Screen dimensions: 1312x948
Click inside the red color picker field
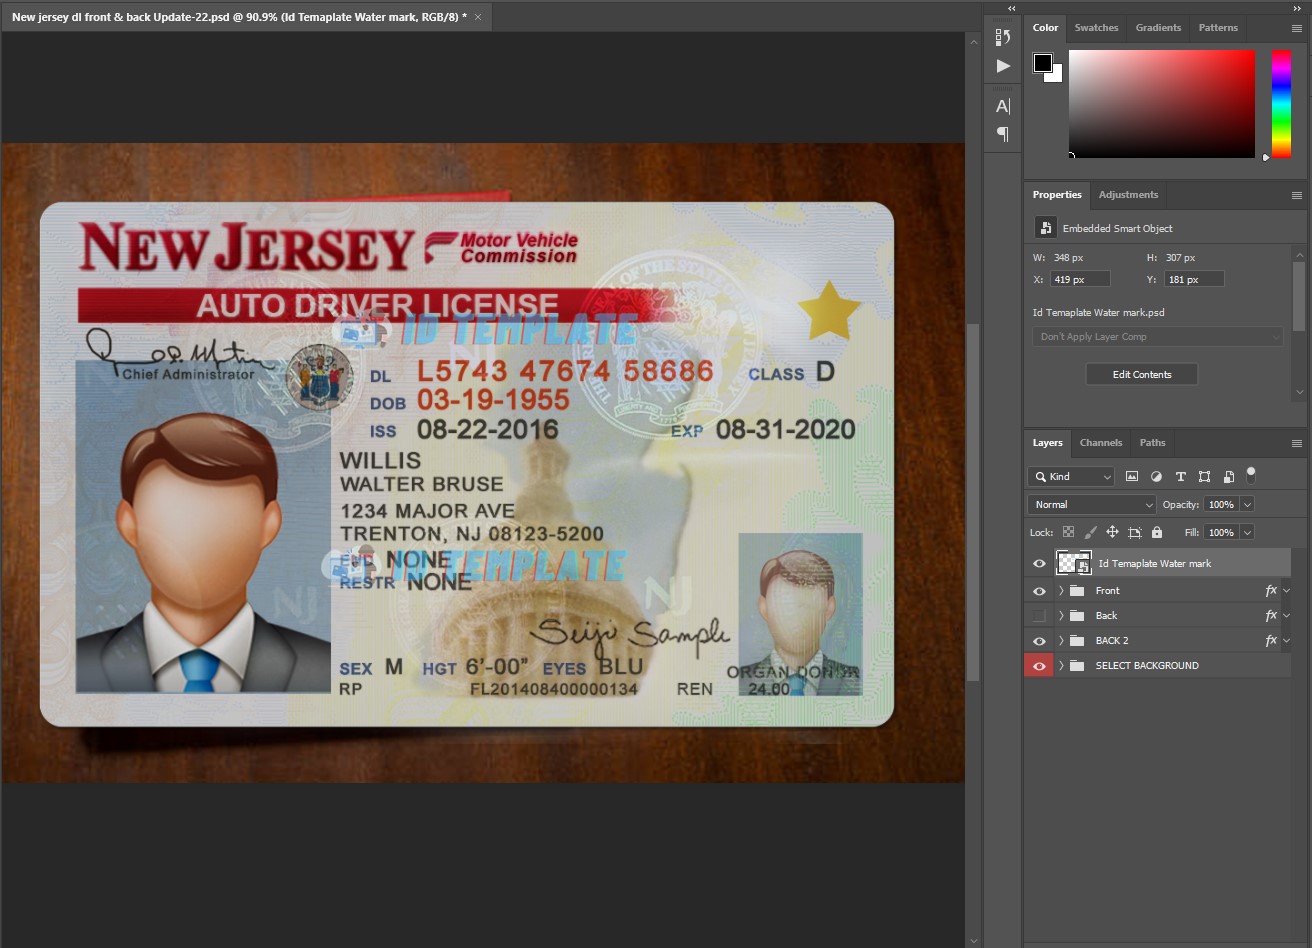[1161, 104]
